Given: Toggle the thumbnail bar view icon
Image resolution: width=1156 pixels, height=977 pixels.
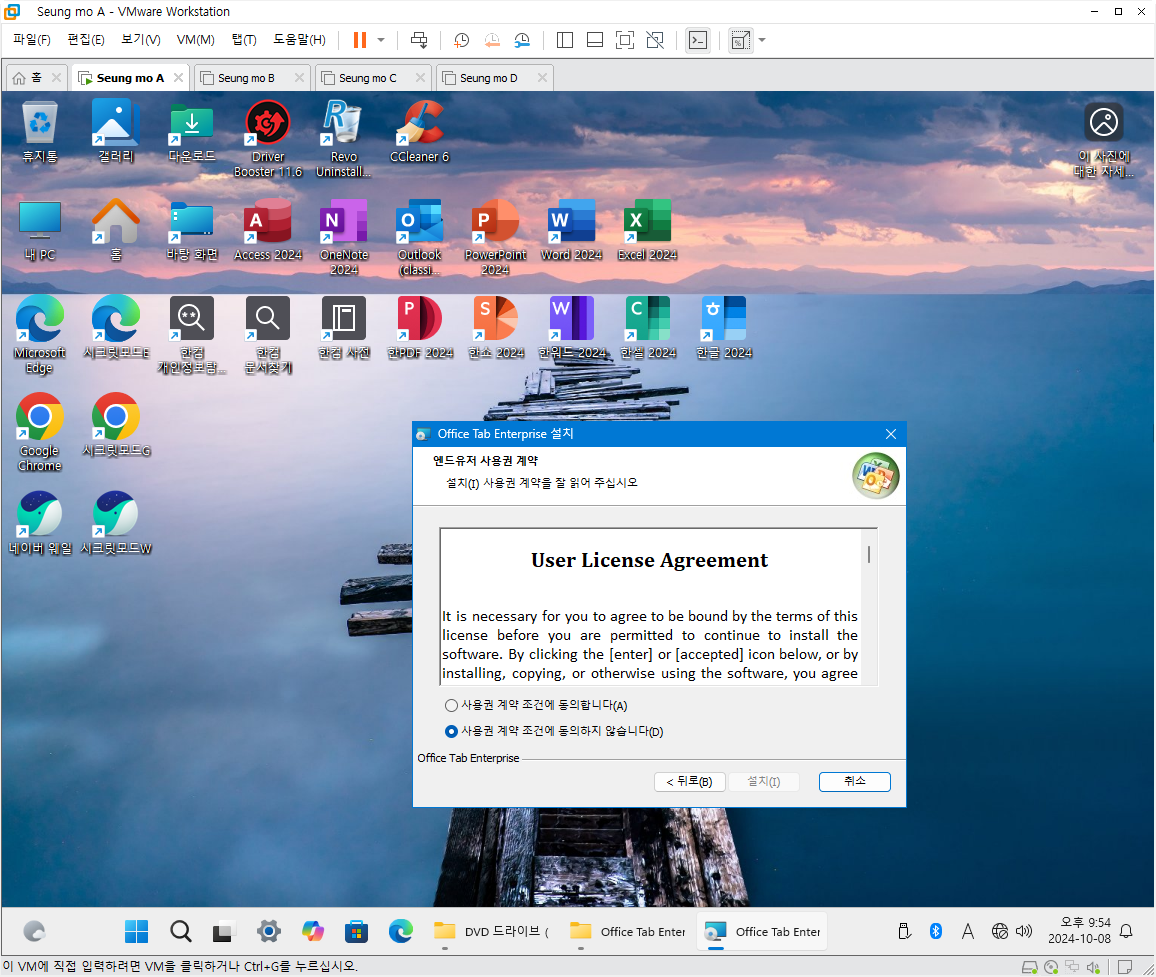Looking at the screenshot, I should (595, 40).
